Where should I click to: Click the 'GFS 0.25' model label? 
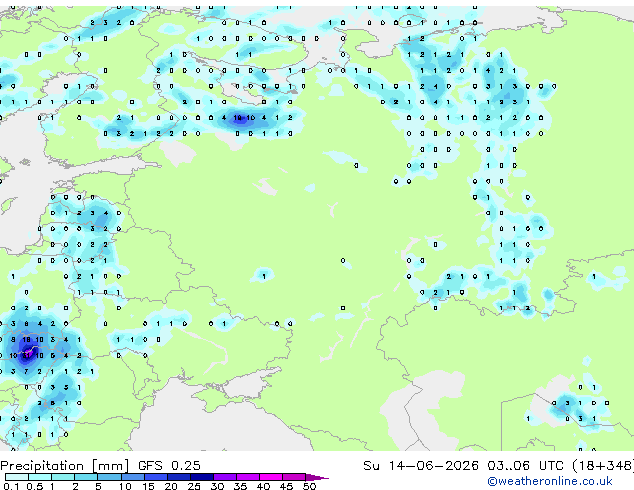tap(169, 466)
